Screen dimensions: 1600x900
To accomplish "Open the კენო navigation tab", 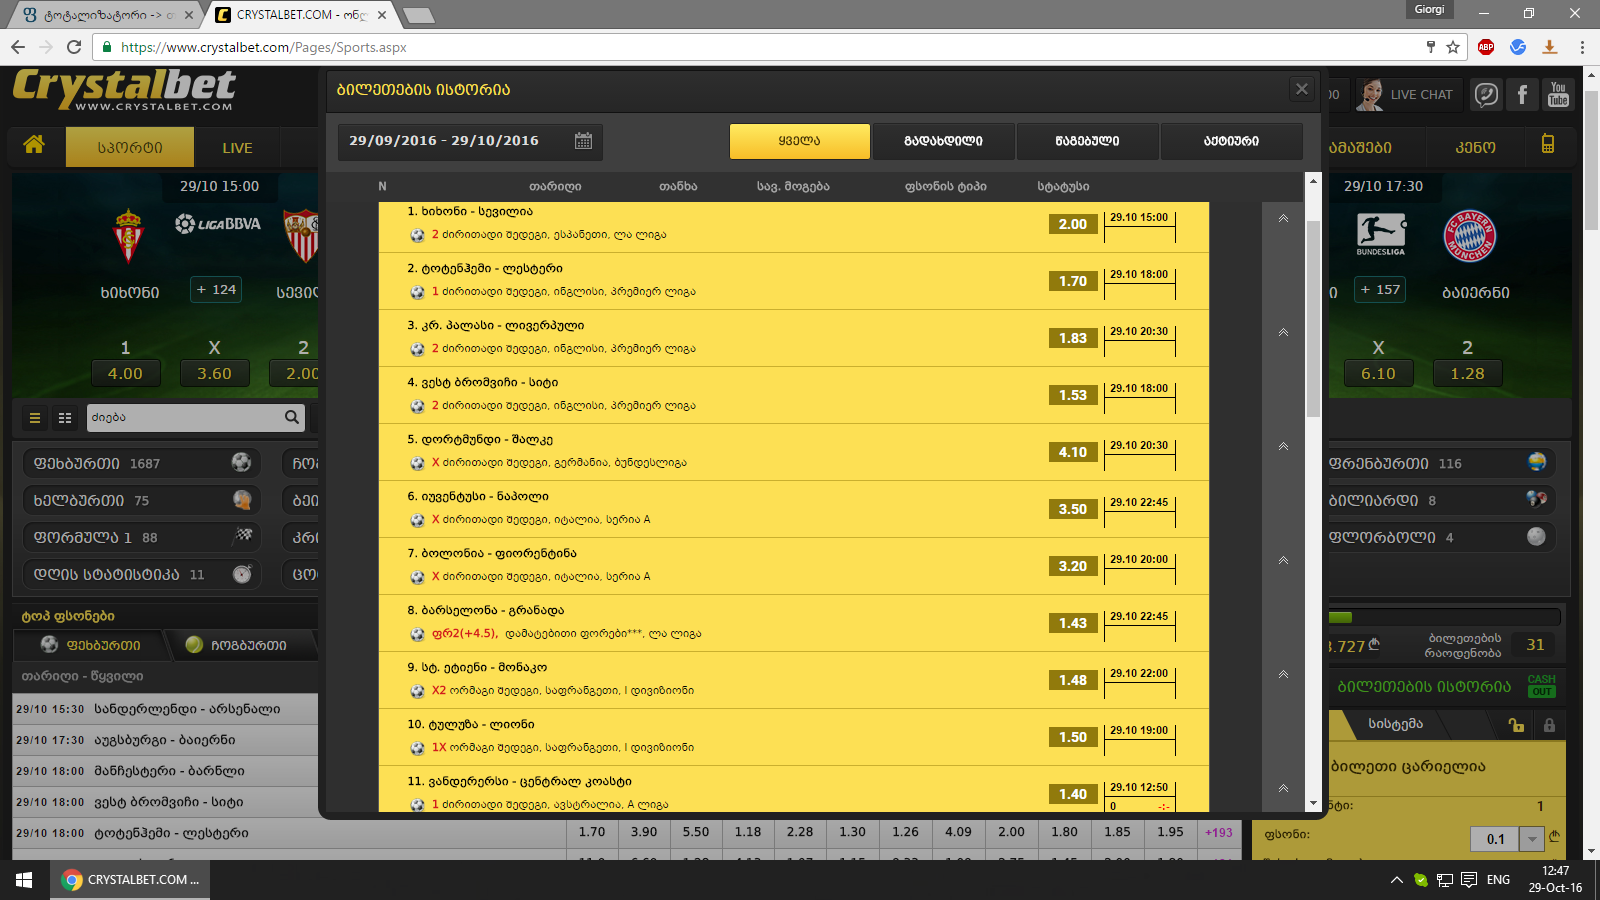I will [x=1475, y=147].
